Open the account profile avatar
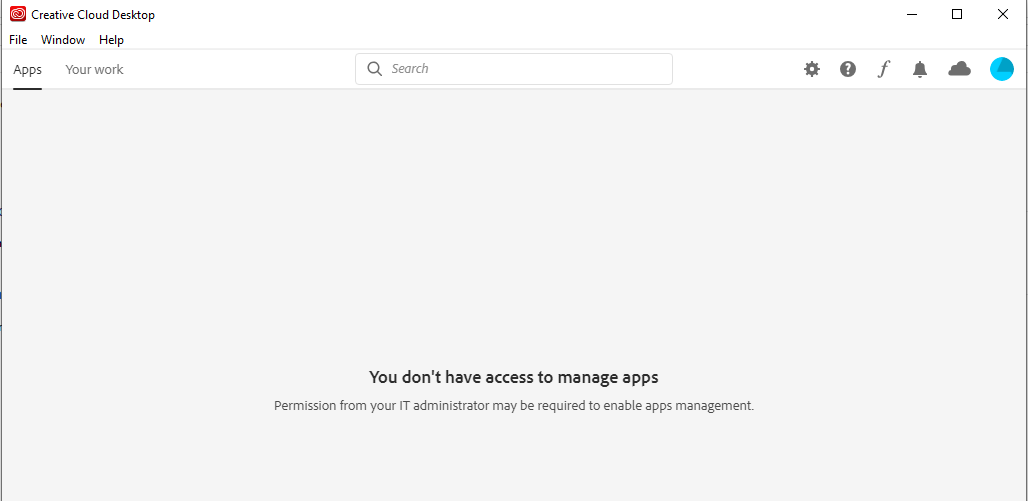1028x501 pixels. [1002, 69]
